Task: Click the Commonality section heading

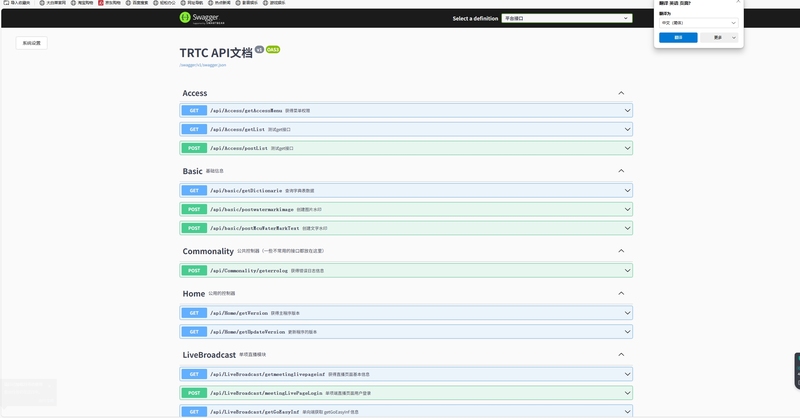Action: 208,251
